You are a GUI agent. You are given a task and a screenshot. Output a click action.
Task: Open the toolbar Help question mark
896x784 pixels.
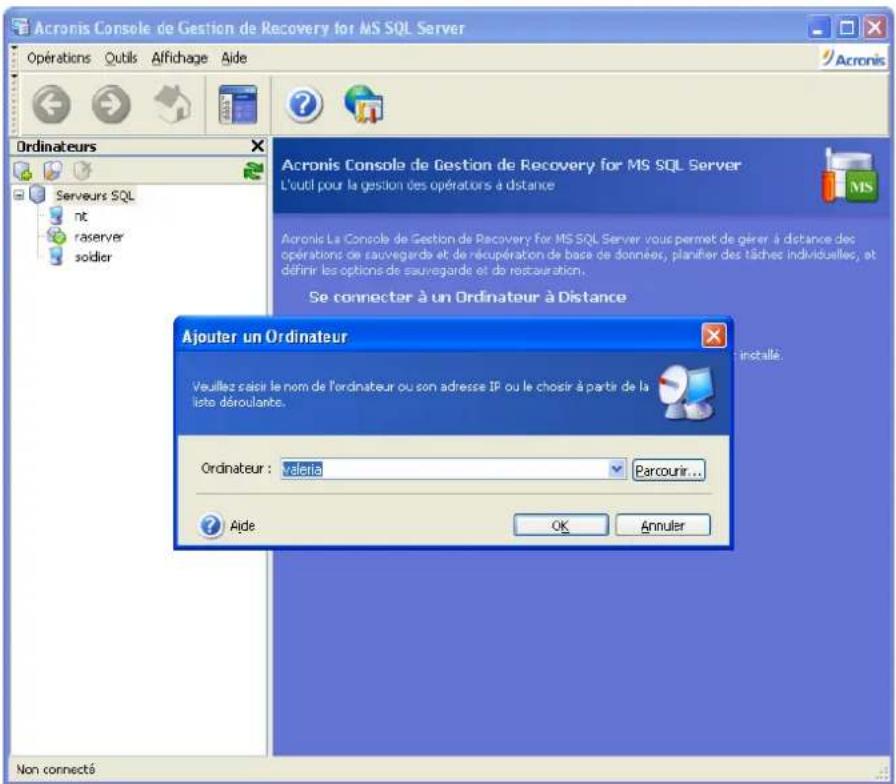point(303,105)
